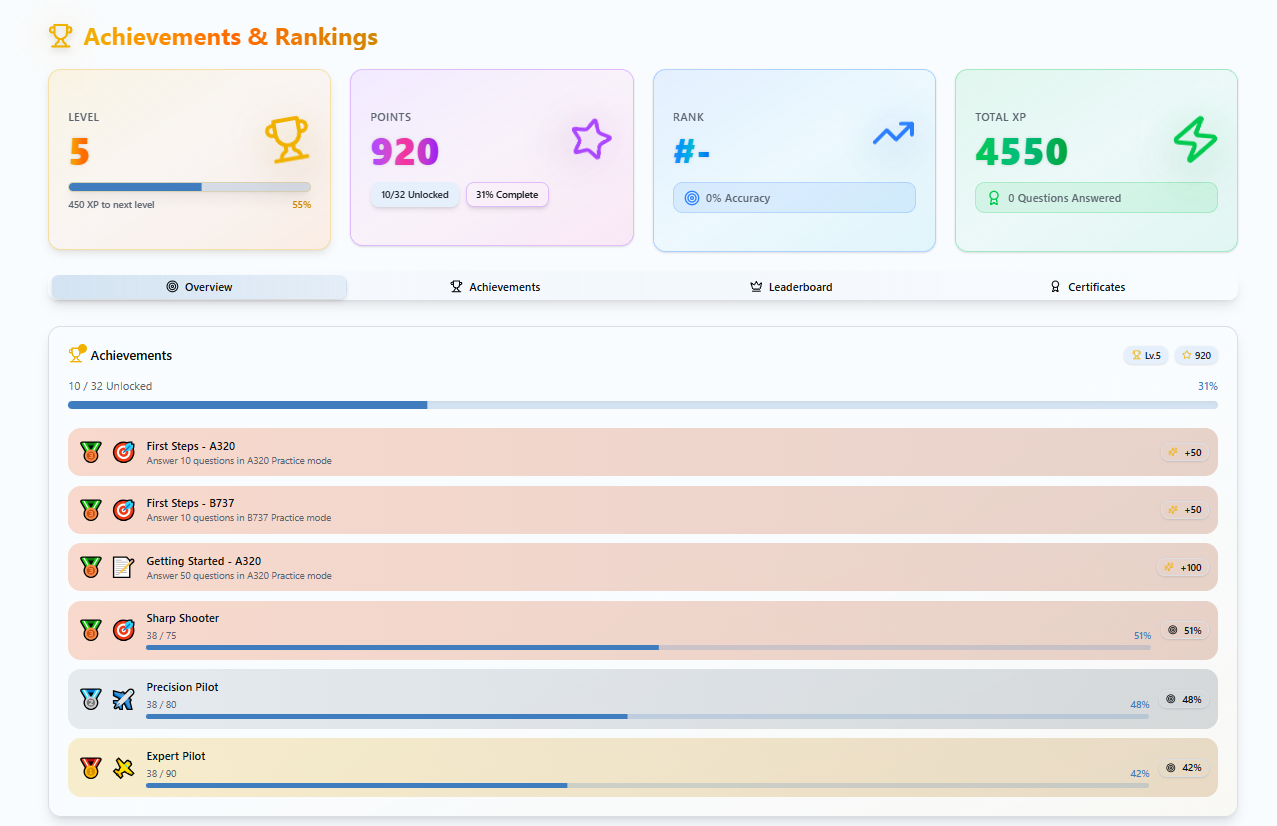
Task: Click the trophy icon on Achievements tab
Action: (x=456, y=287)
